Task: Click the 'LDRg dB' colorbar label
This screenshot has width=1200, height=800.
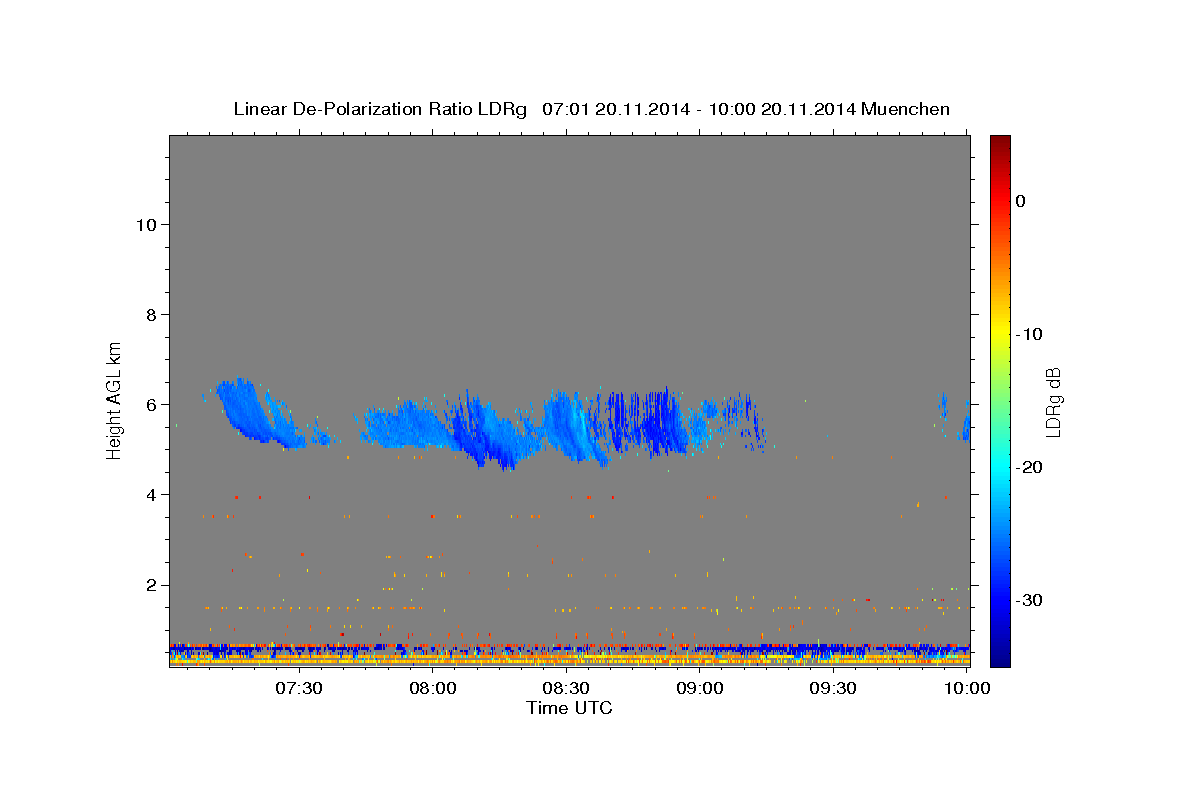Action: coord(1052,401)
